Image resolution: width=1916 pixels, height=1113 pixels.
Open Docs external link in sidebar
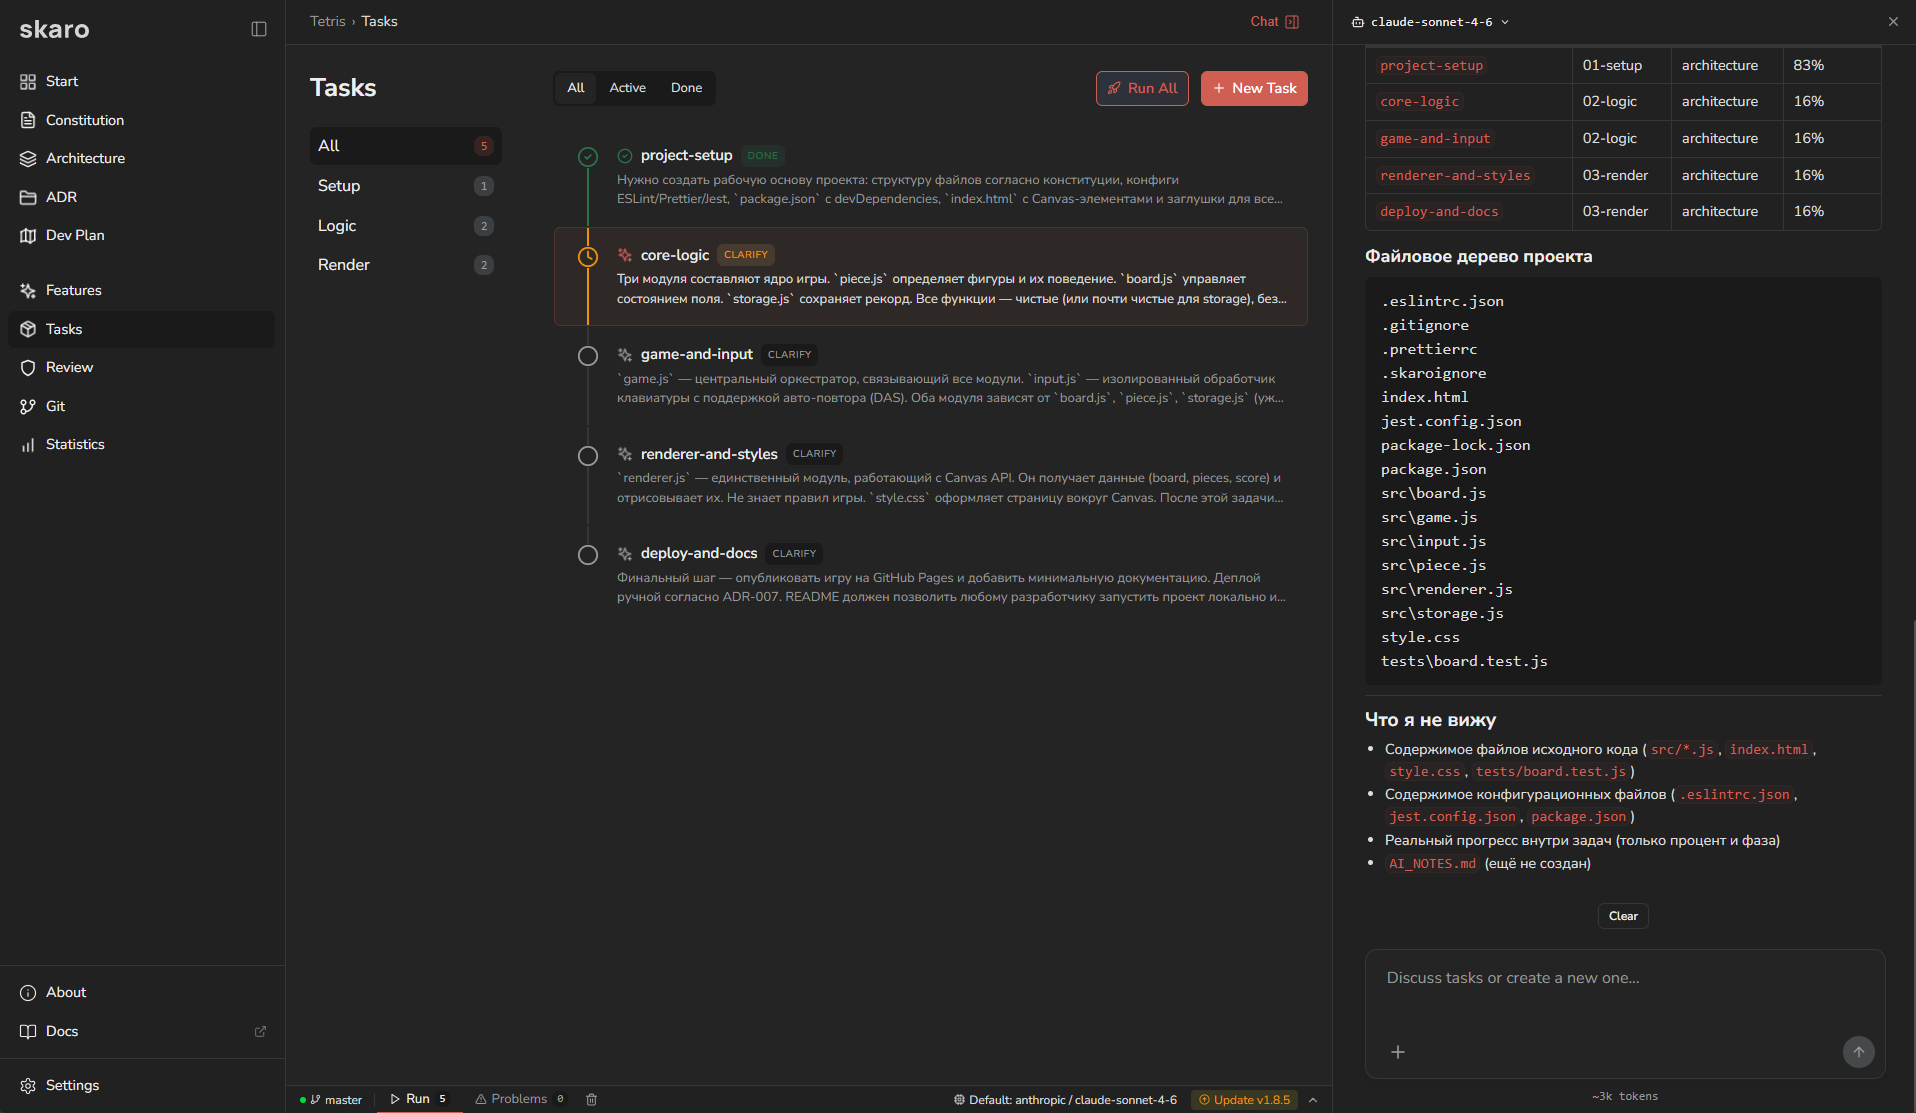[x=62, y=1031]
